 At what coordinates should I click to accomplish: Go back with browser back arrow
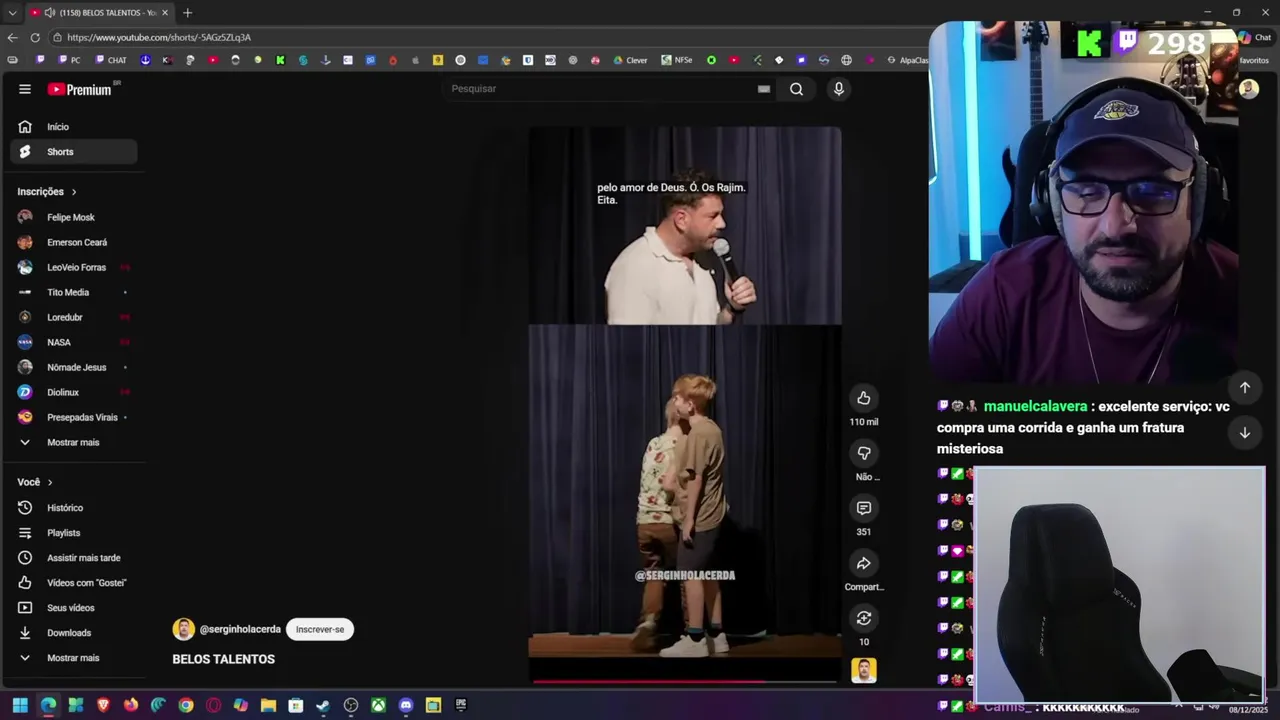tap(12, 37)
